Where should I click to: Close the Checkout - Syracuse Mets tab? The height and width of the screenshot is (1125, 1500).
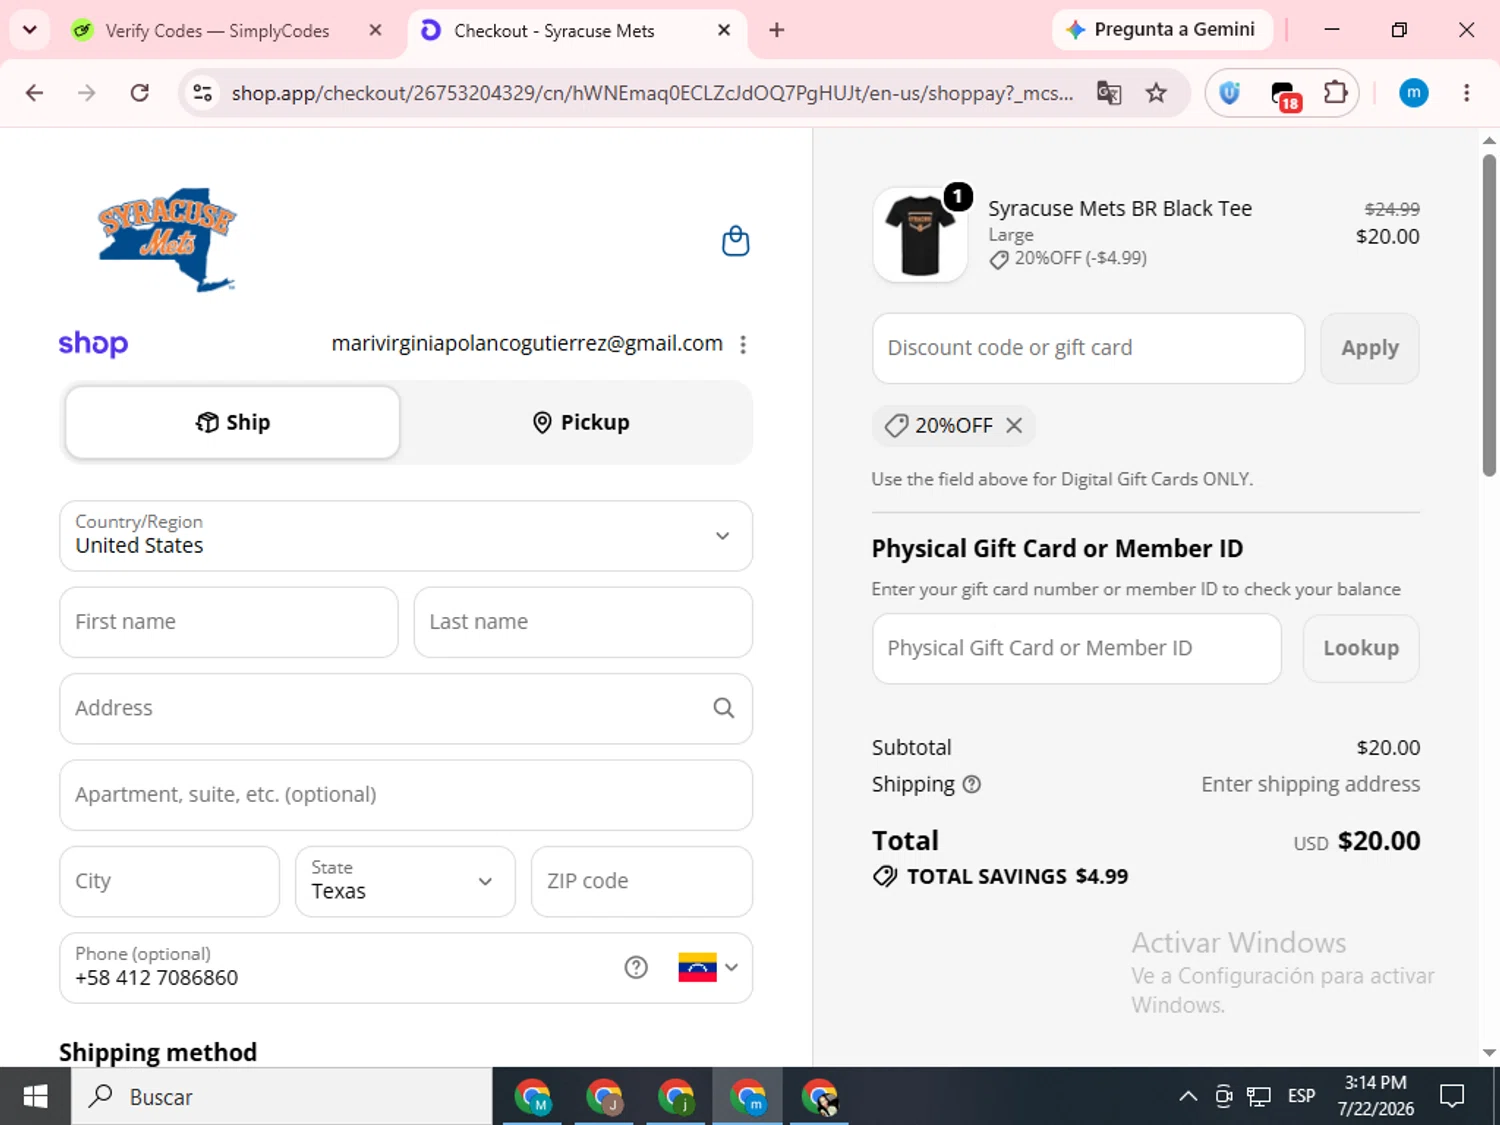724,30
